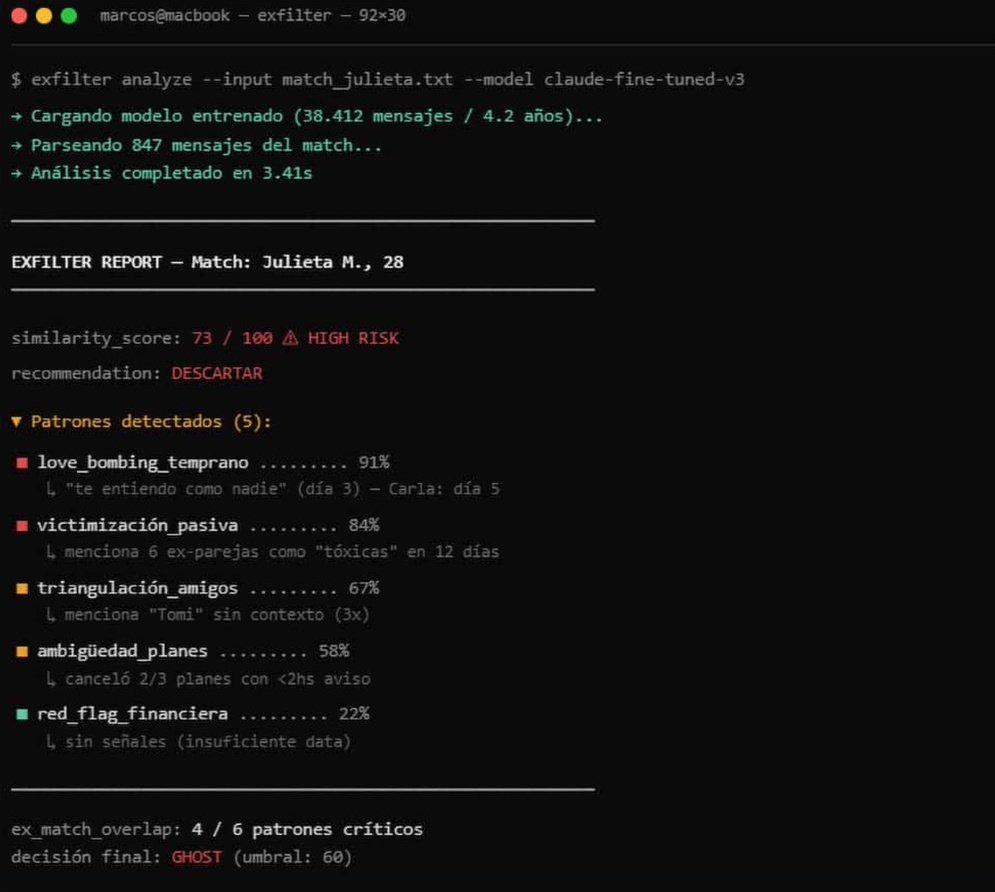Click the '73 / 100' score value
The height and width of the screenshot is (892, 995).
(x=232, y=338)
